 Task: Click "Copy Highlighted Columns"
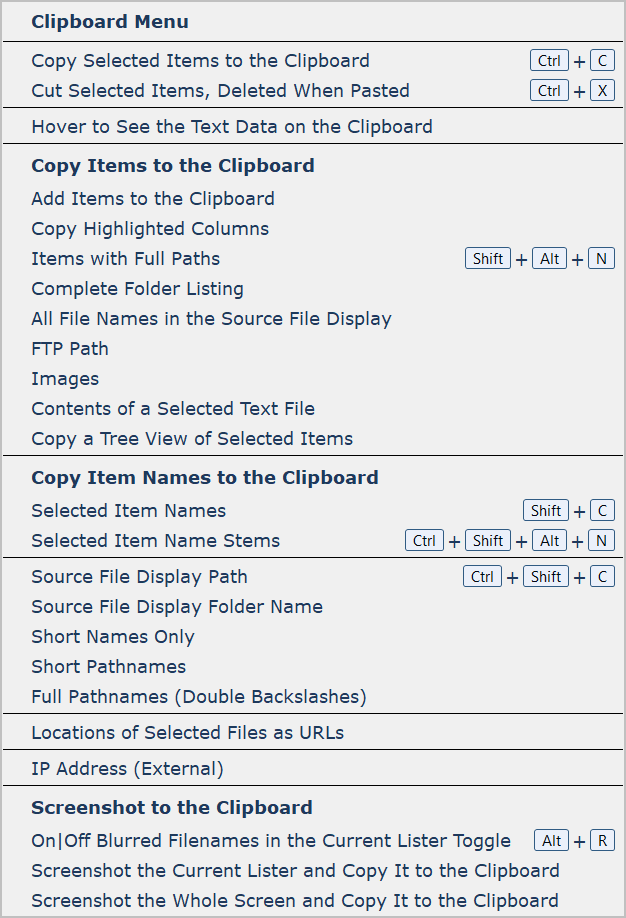click(x=150, y=228)
